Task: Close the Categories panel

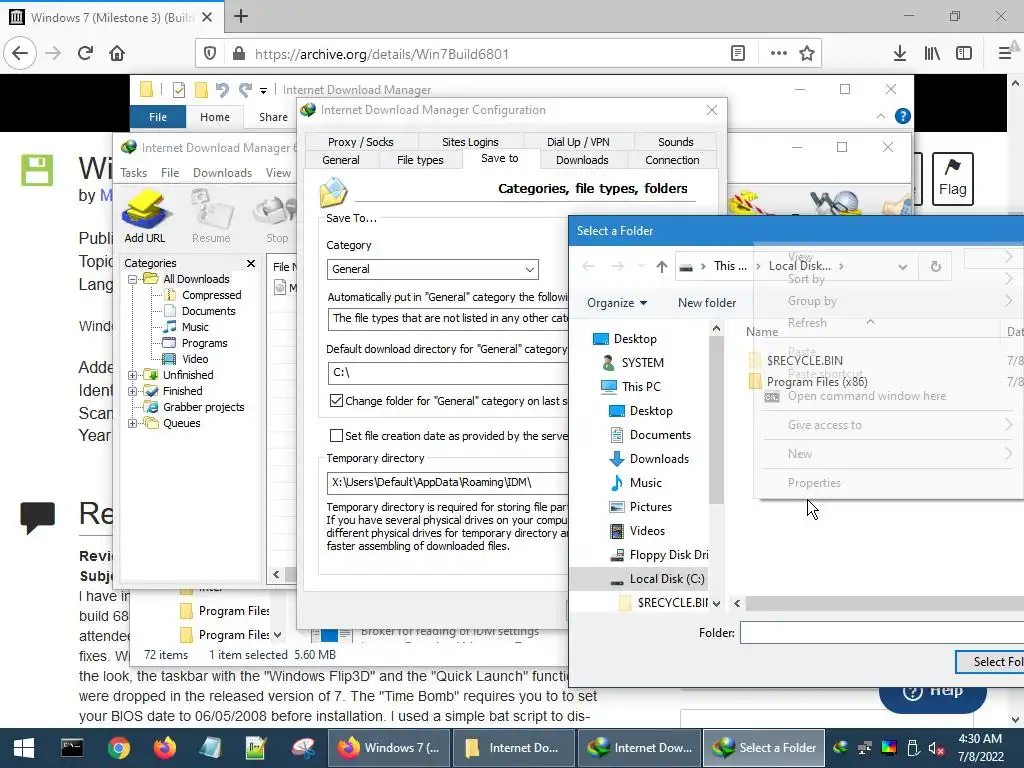Action: (x=251, y=263)
